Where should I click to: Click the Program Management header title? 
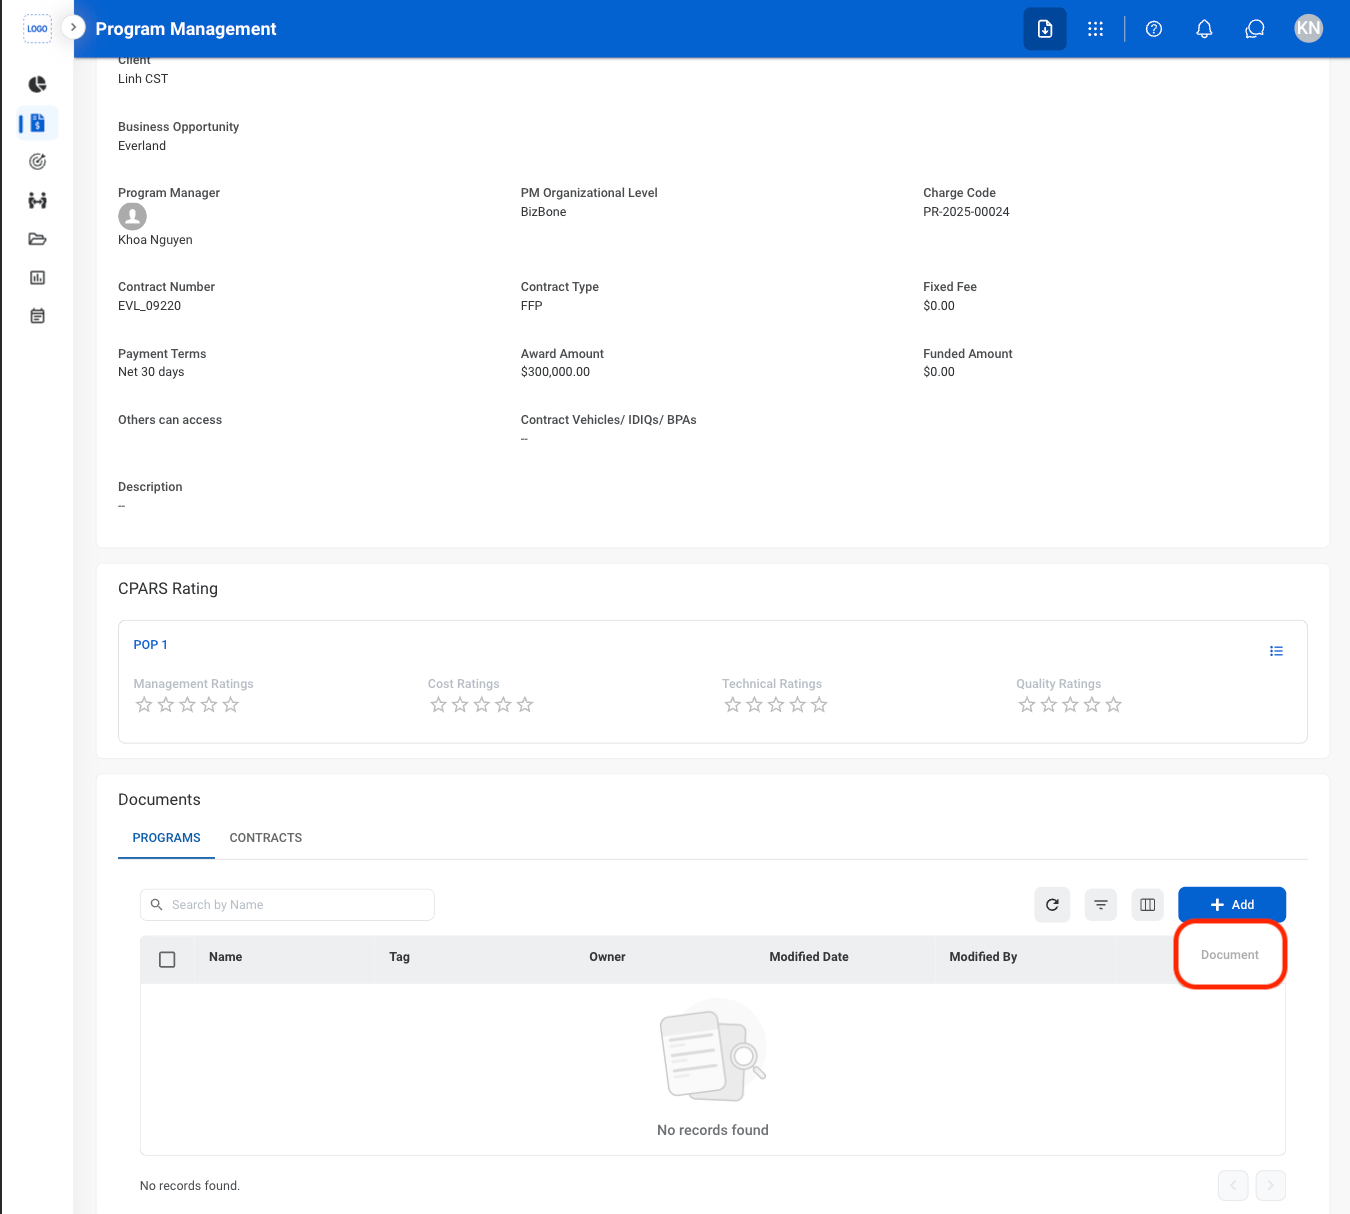(x=186, y=29)
